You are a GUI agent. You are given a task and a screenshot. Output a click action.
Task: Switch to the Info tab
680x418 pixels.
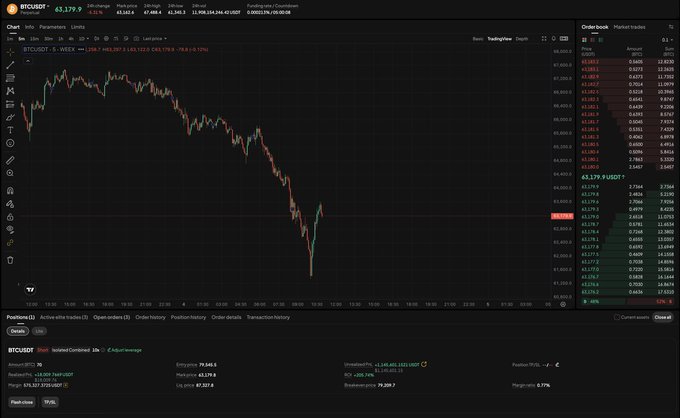pyautogui.click(x=29, y=27)
